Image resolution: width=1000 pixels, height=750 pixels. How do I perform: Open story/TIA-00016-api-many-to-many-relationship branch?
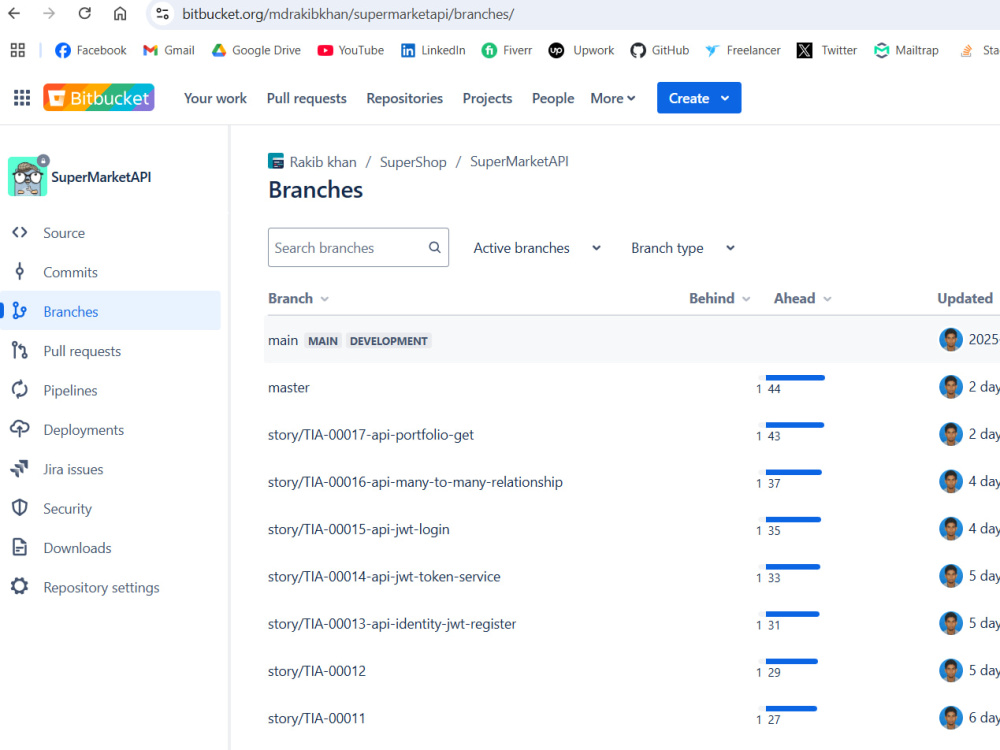[415, 482]
